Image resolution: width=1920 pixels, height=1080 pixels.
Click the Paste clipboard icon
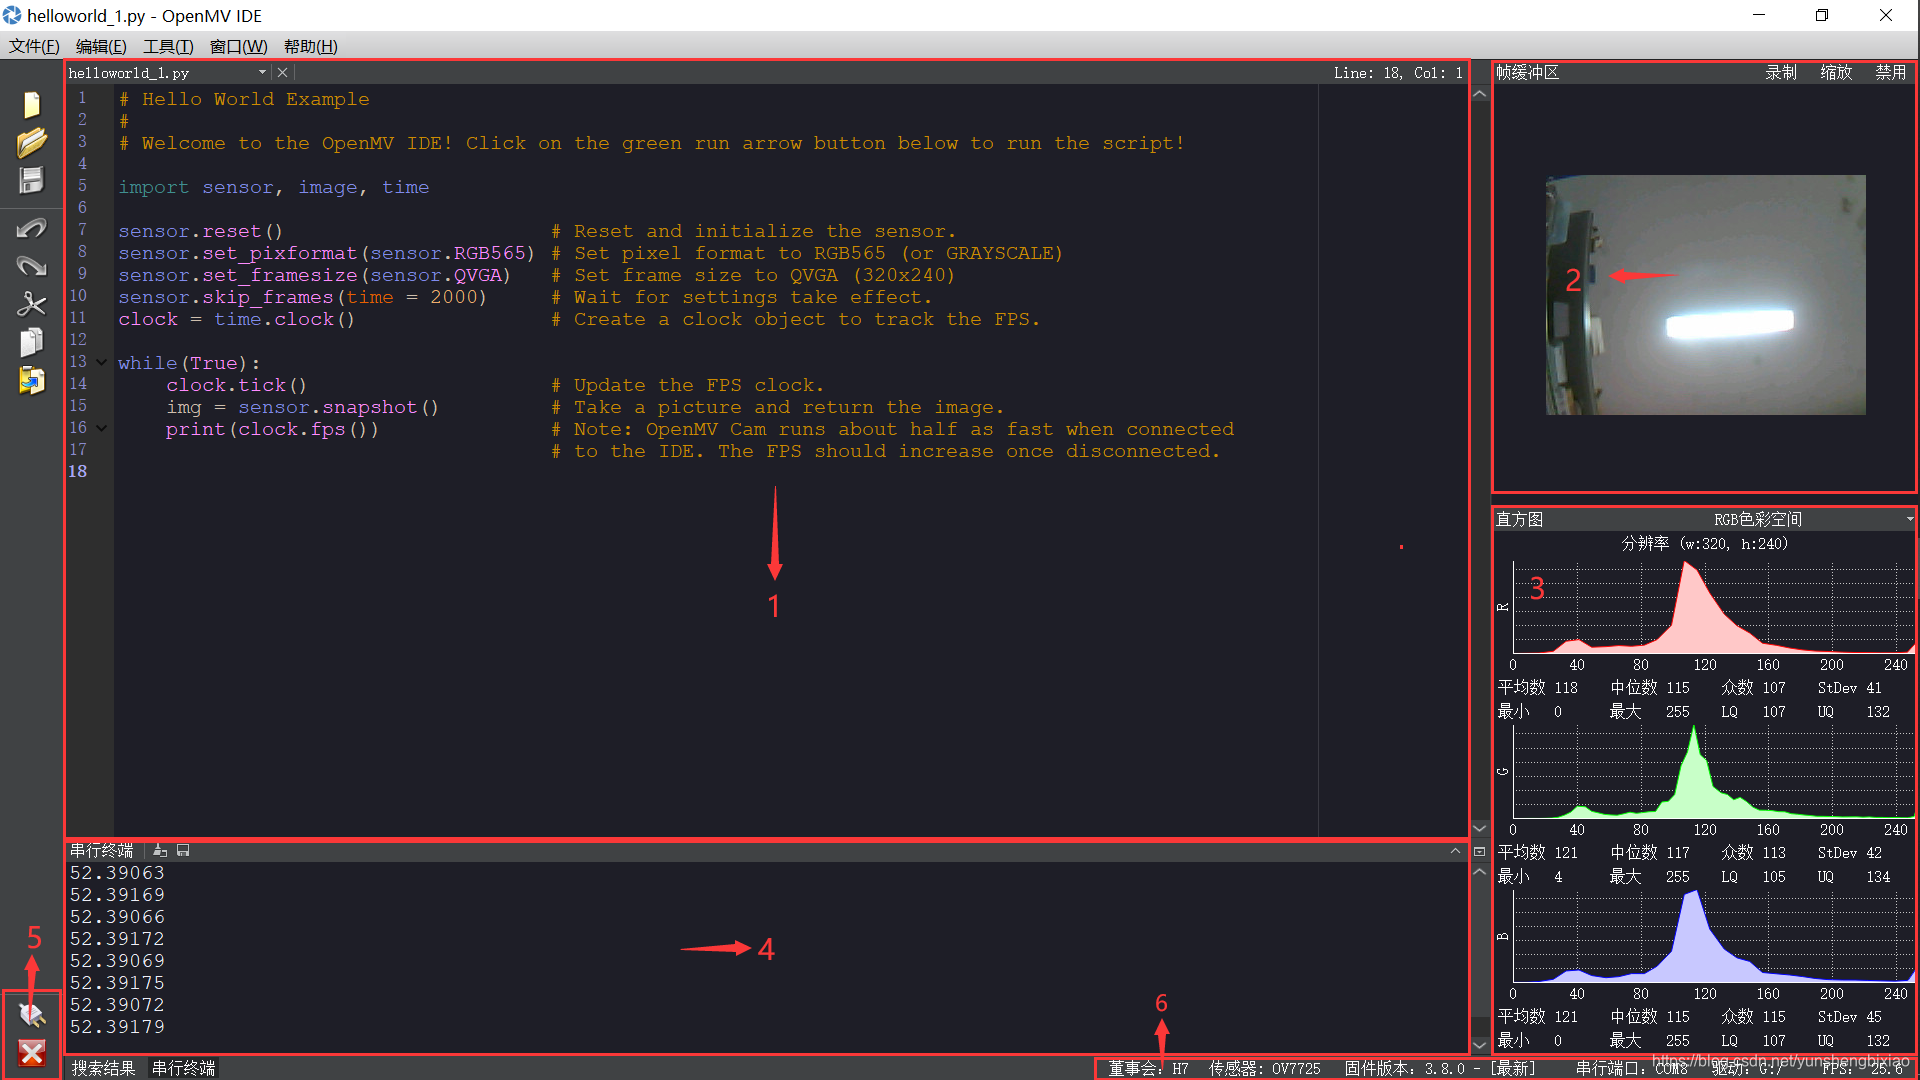coord(31,381)
